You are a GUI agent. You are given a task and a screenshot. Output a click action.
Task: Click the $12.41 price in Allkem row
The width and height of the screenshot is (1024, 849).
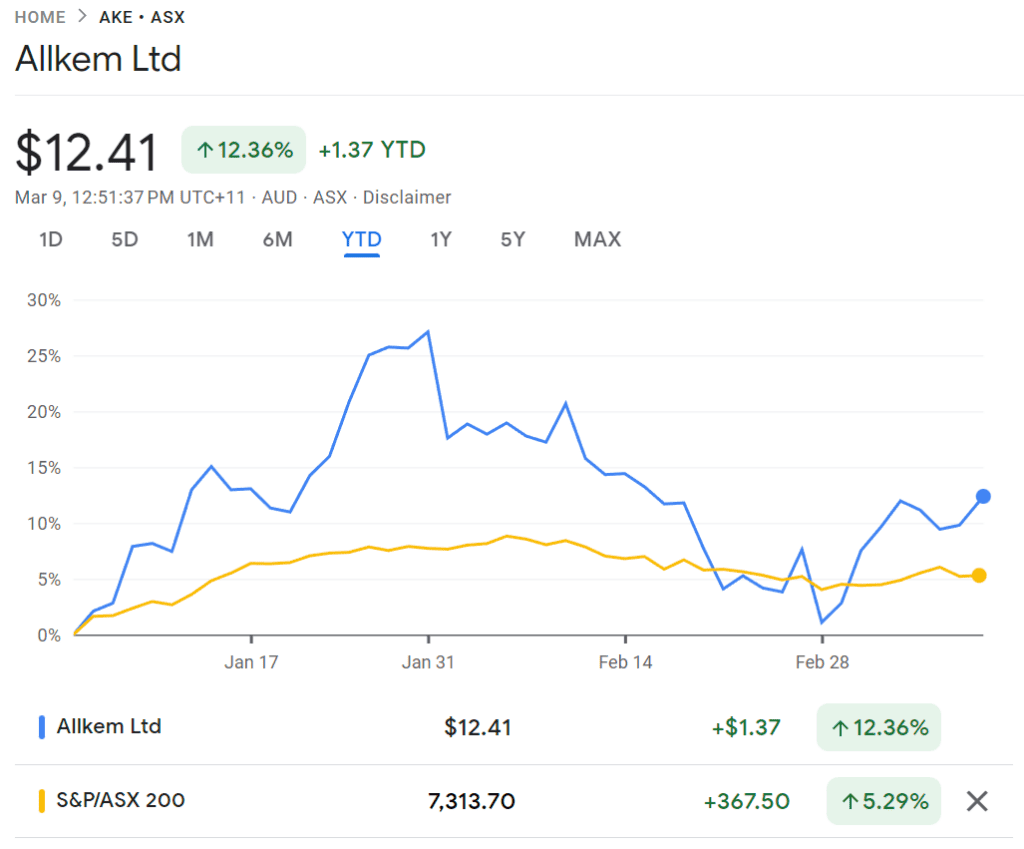tap(477, 727)
